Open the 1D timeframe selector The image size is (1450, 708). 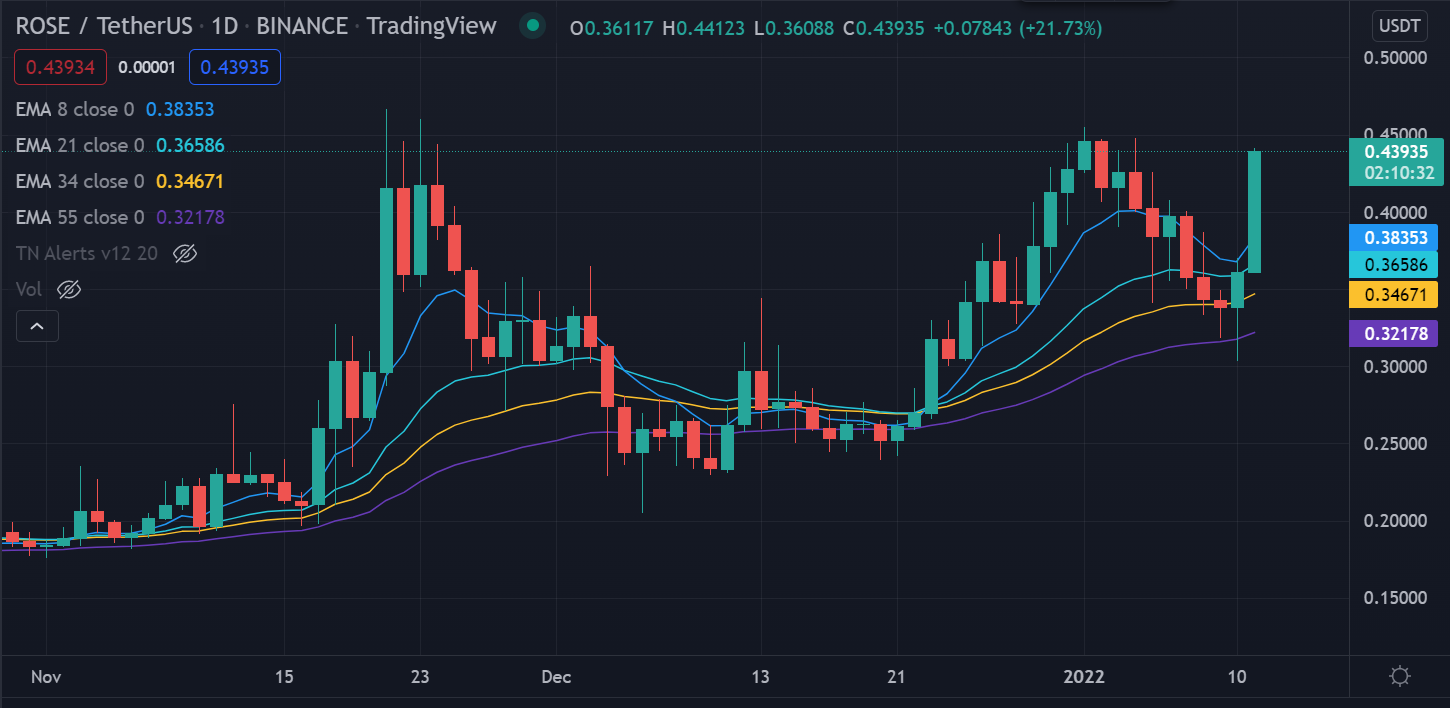pos(222,27)
